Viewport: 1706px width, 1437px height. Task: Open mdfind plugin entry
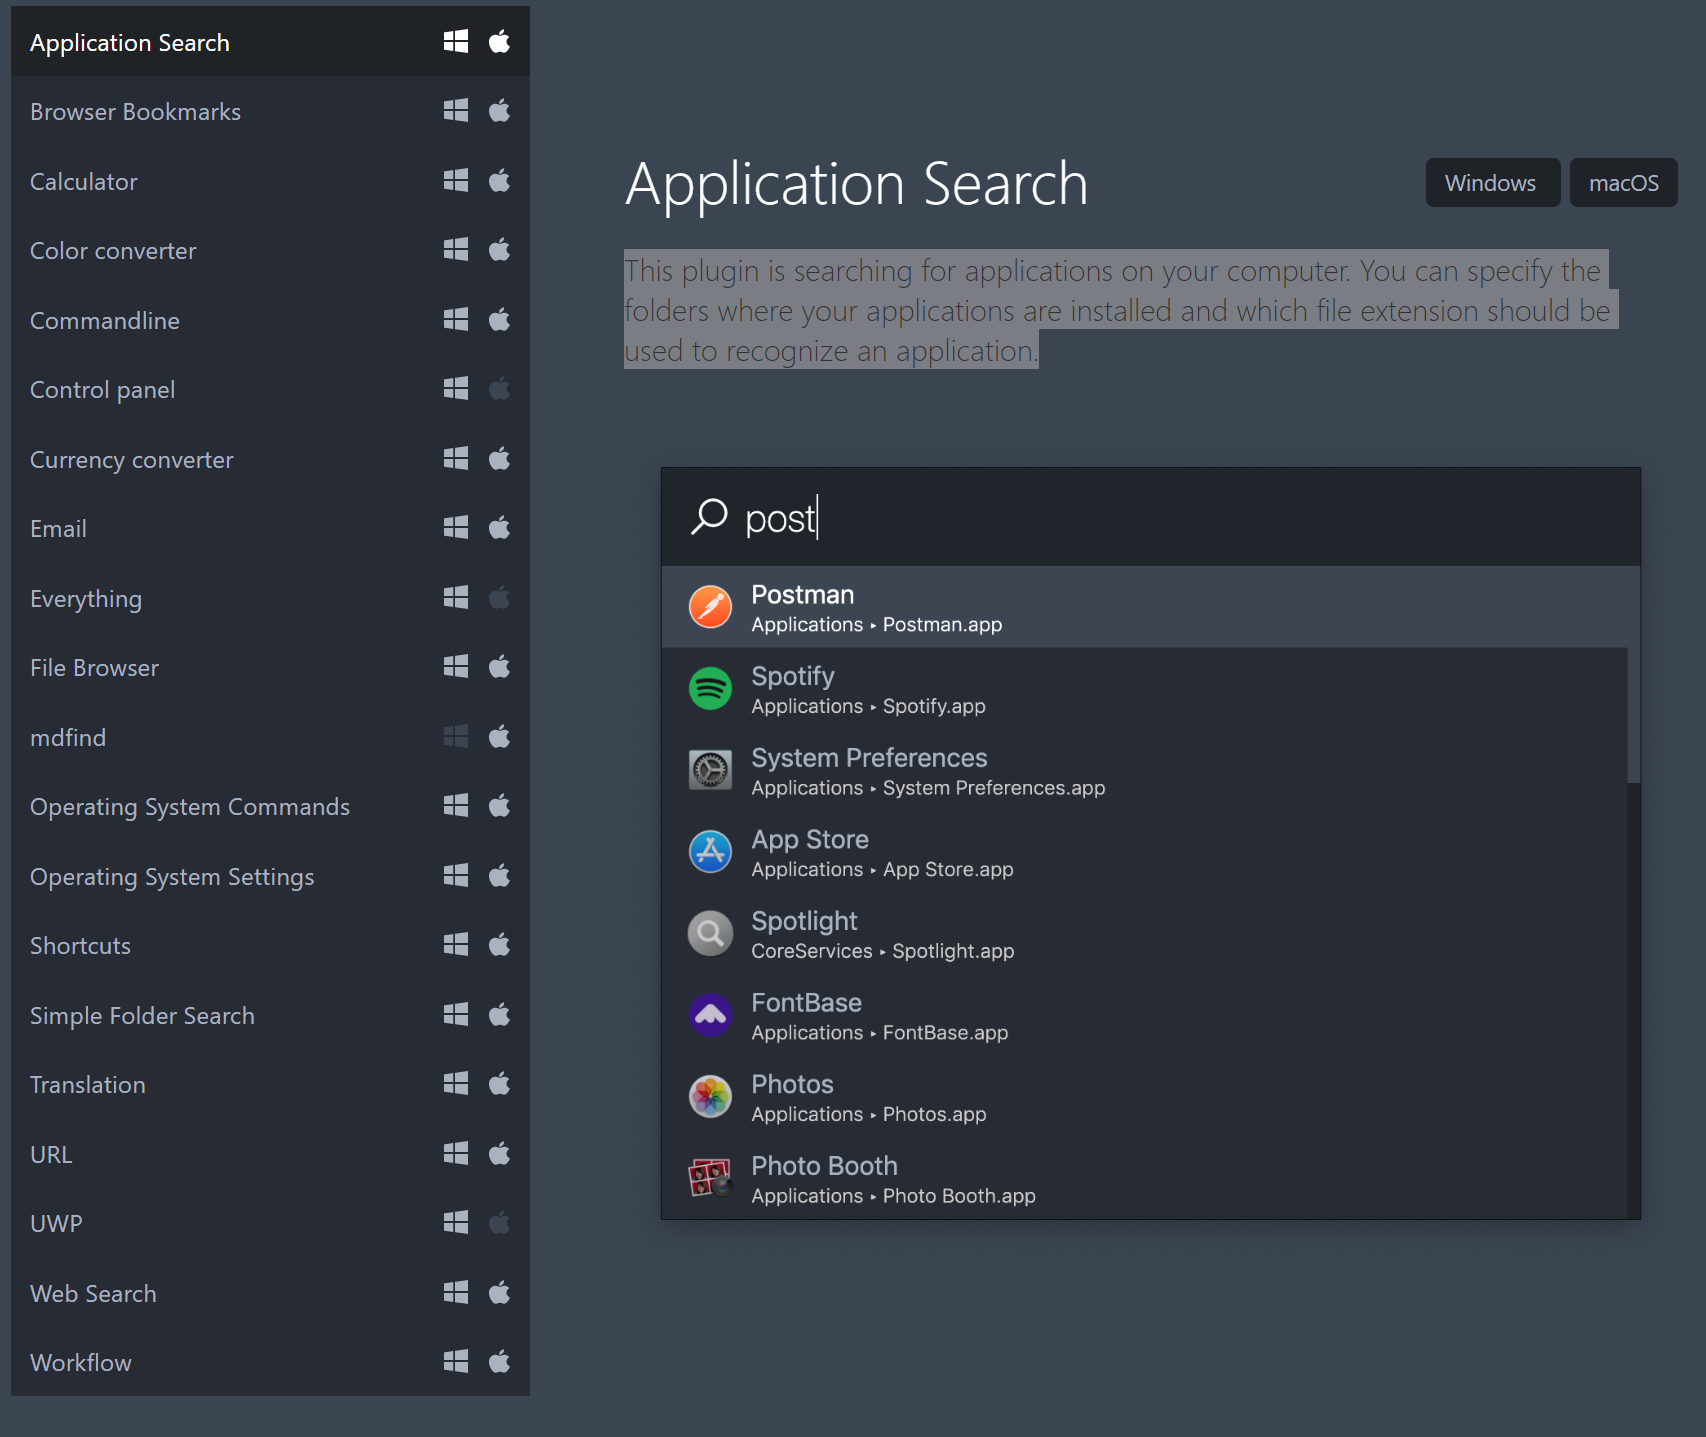click(x=270, y=737)
